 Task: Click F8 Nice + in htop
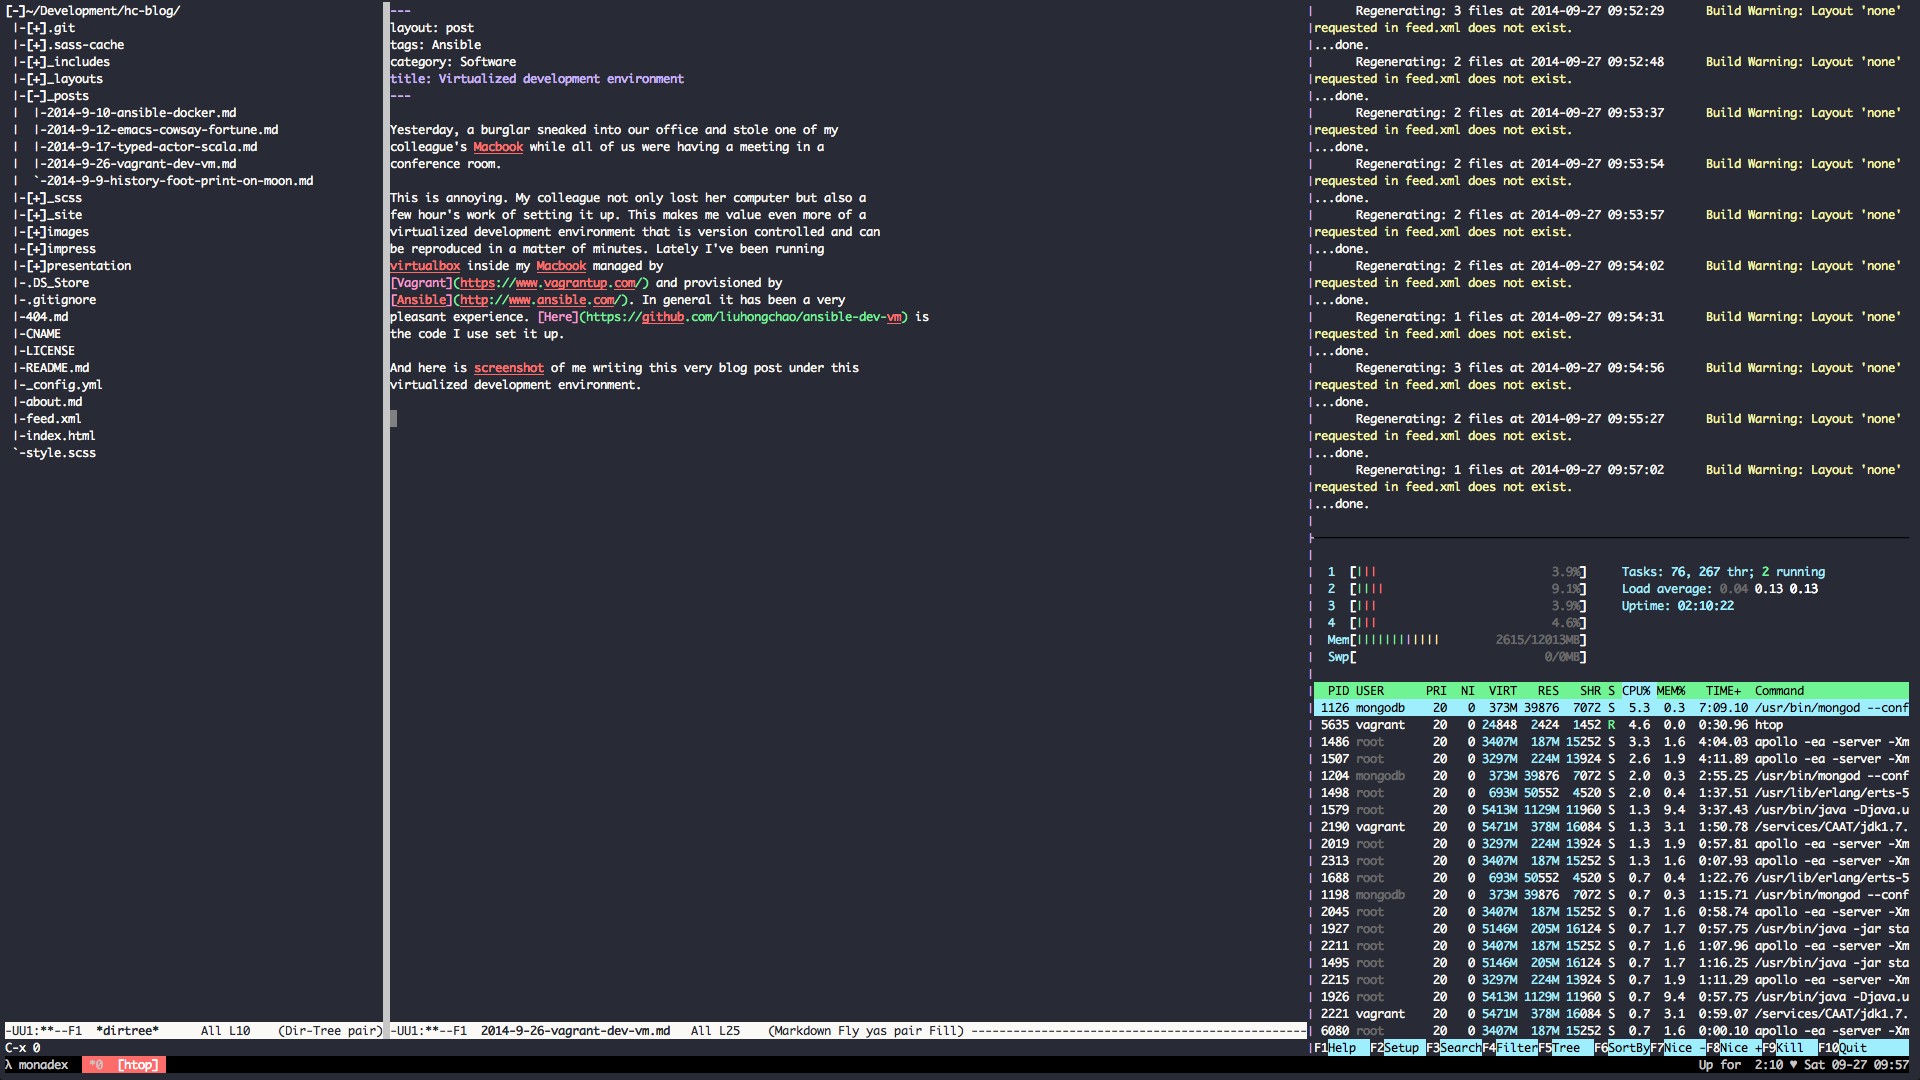tap(1734, 1048)
